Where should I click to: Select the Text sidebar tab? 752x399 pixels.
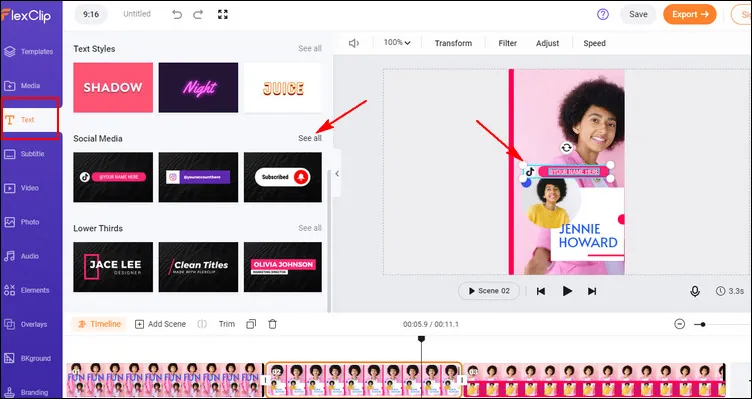(30, 119)
